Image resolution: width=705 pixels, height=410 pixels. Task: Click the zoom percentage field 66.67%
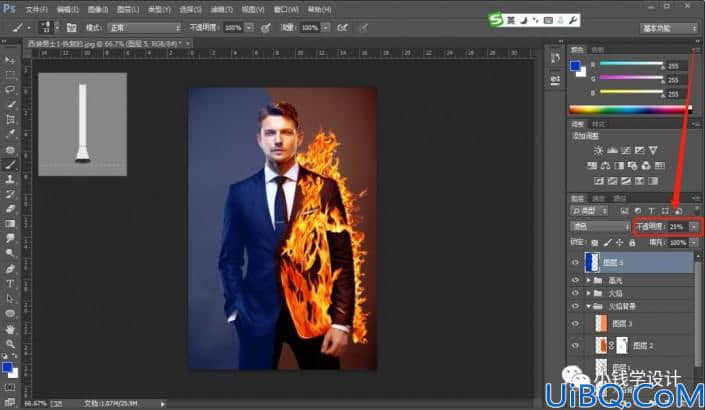click(x=35, y=404)
